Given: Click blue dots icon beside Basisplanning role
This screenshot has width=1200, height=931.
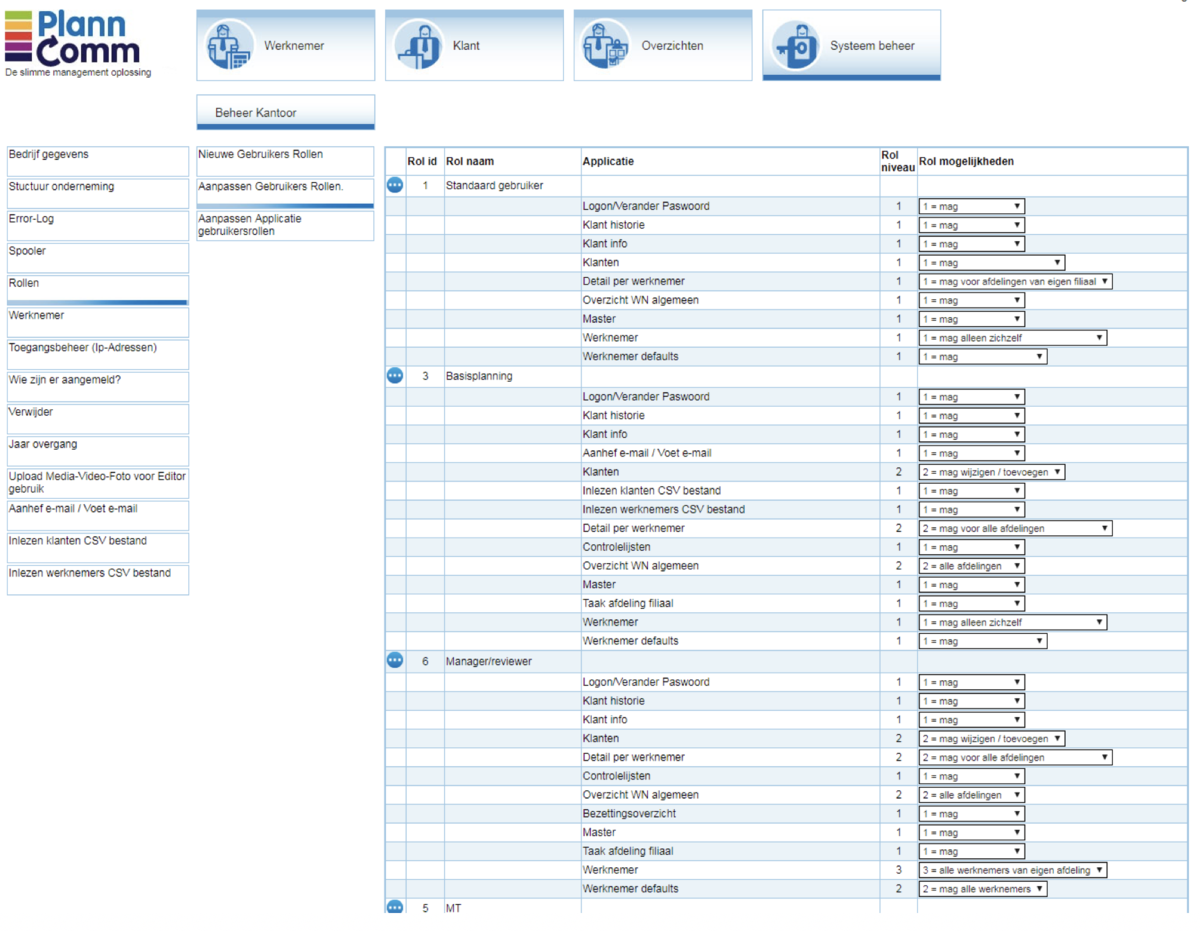Looking at the screenshot, I should [395, 376].
